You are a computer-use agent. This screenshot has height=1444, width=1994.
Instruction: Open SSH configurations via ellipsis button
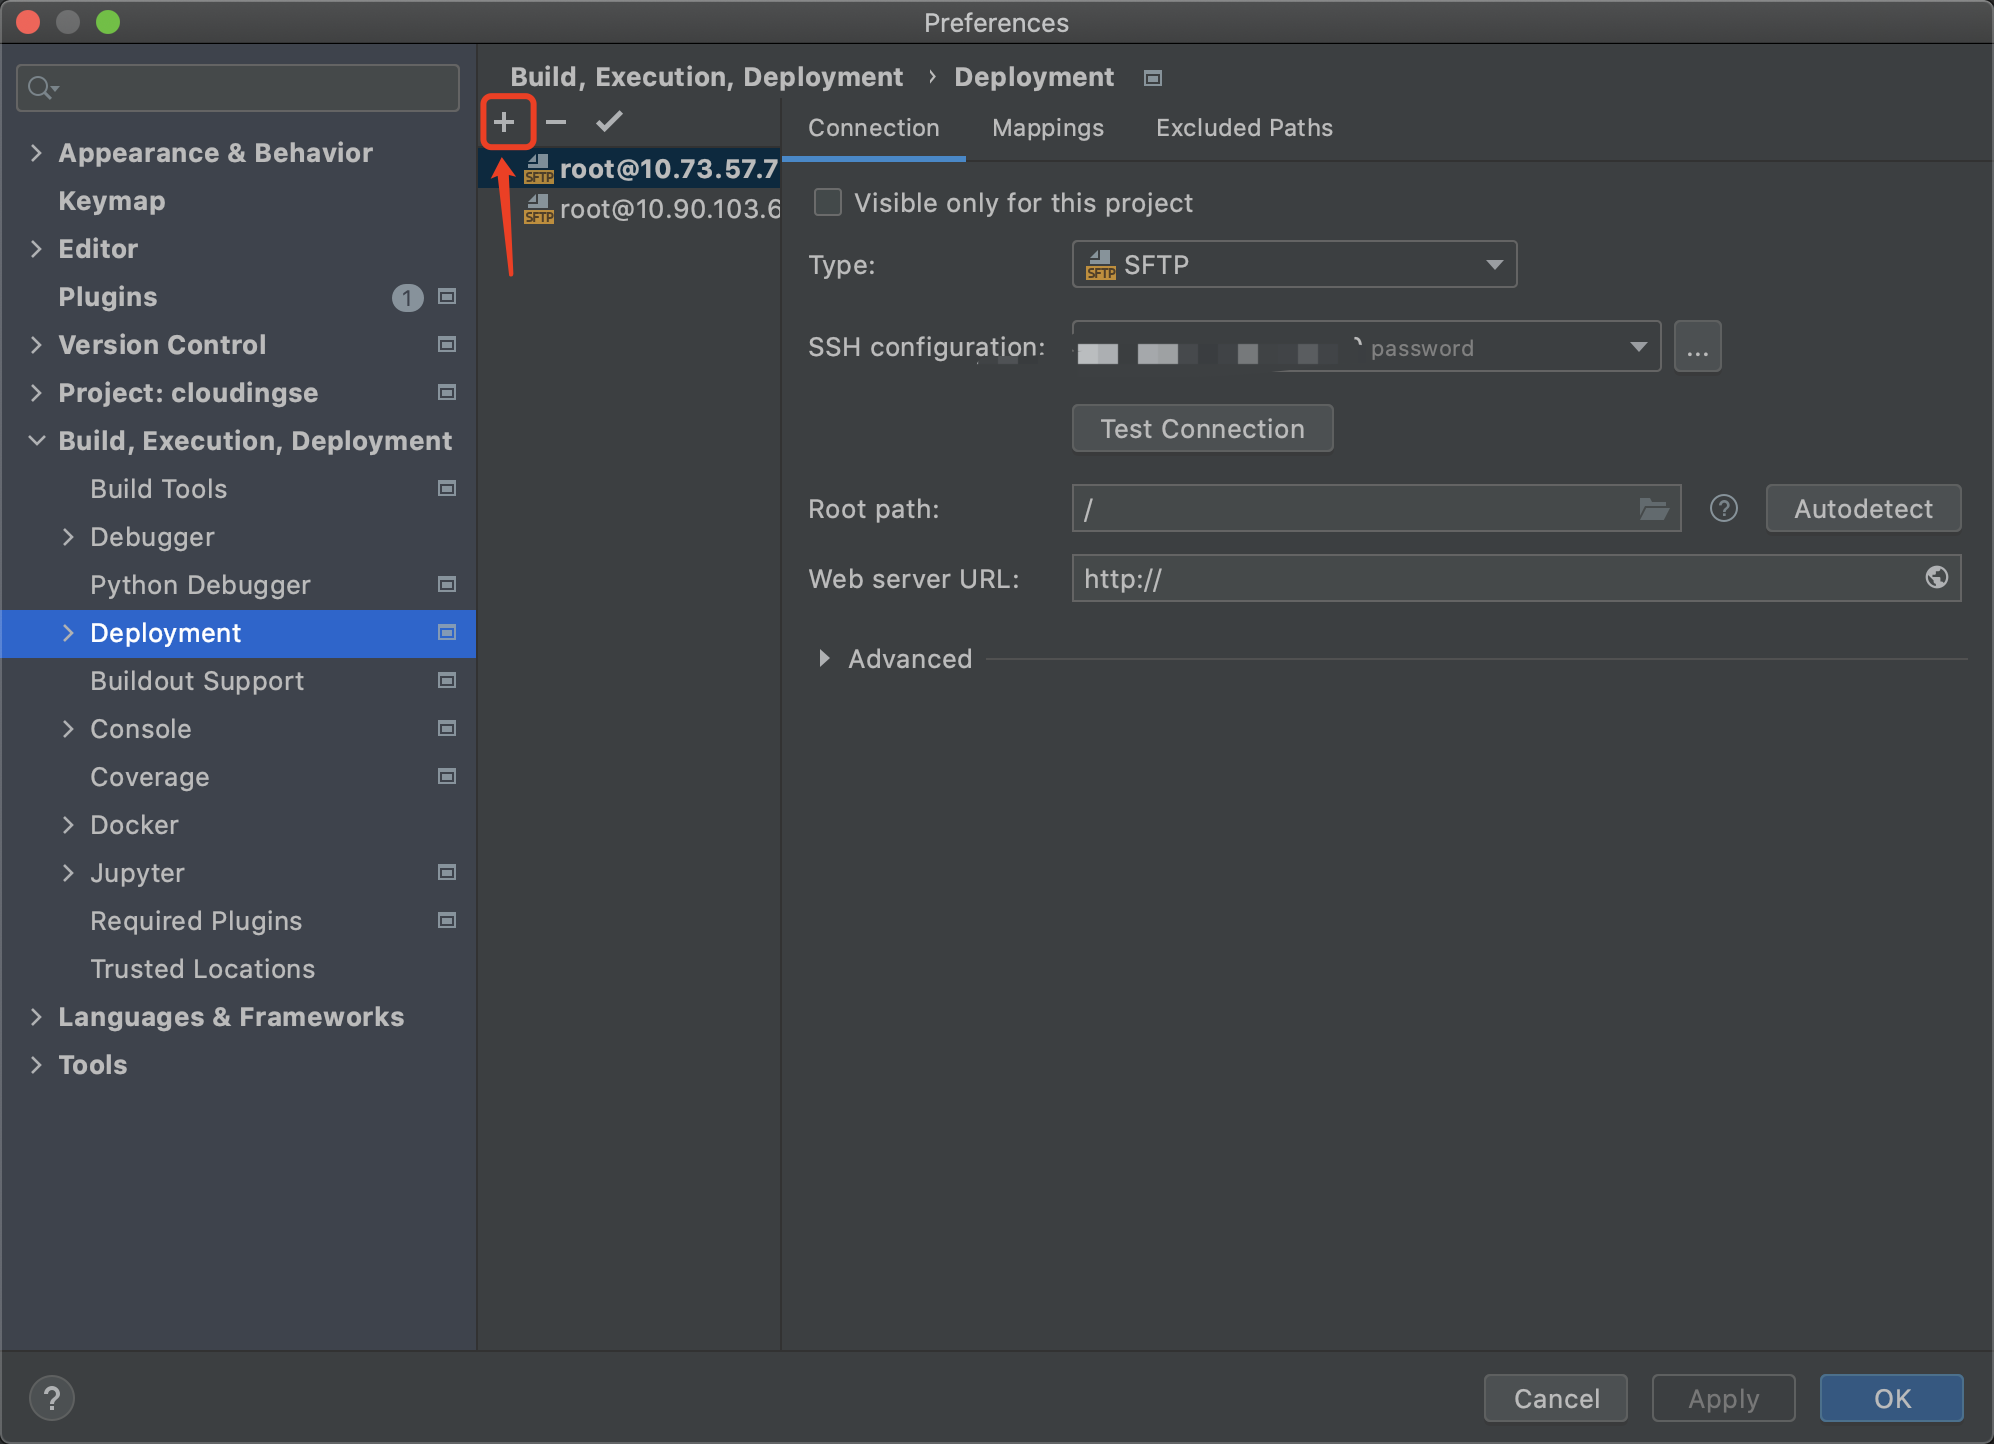click(1698, 346)
